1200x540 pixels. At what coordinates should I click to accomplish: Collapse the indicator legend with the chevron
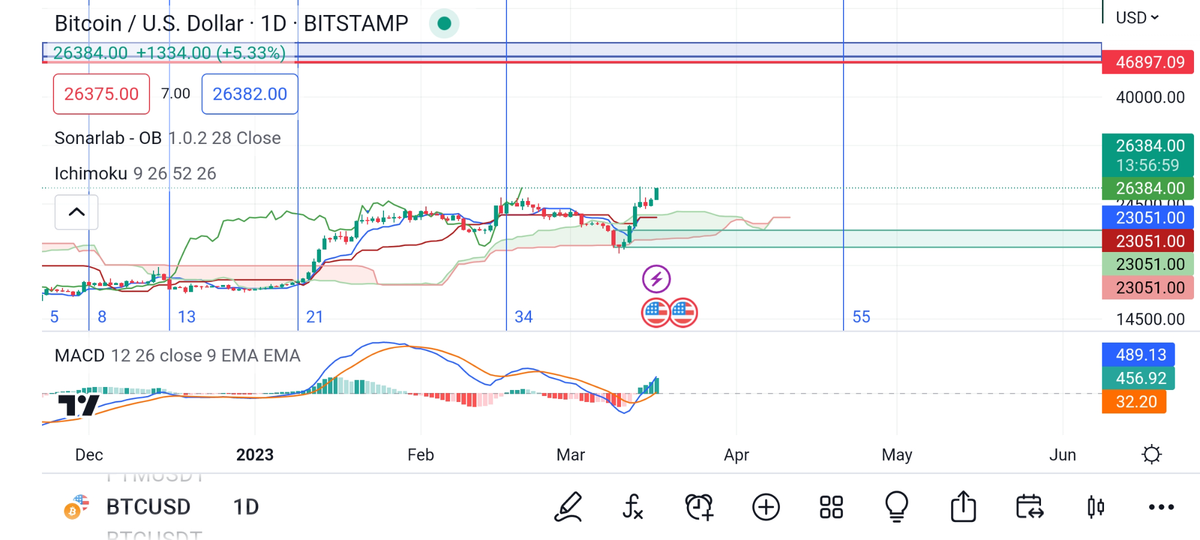click(x=76, y=212)
